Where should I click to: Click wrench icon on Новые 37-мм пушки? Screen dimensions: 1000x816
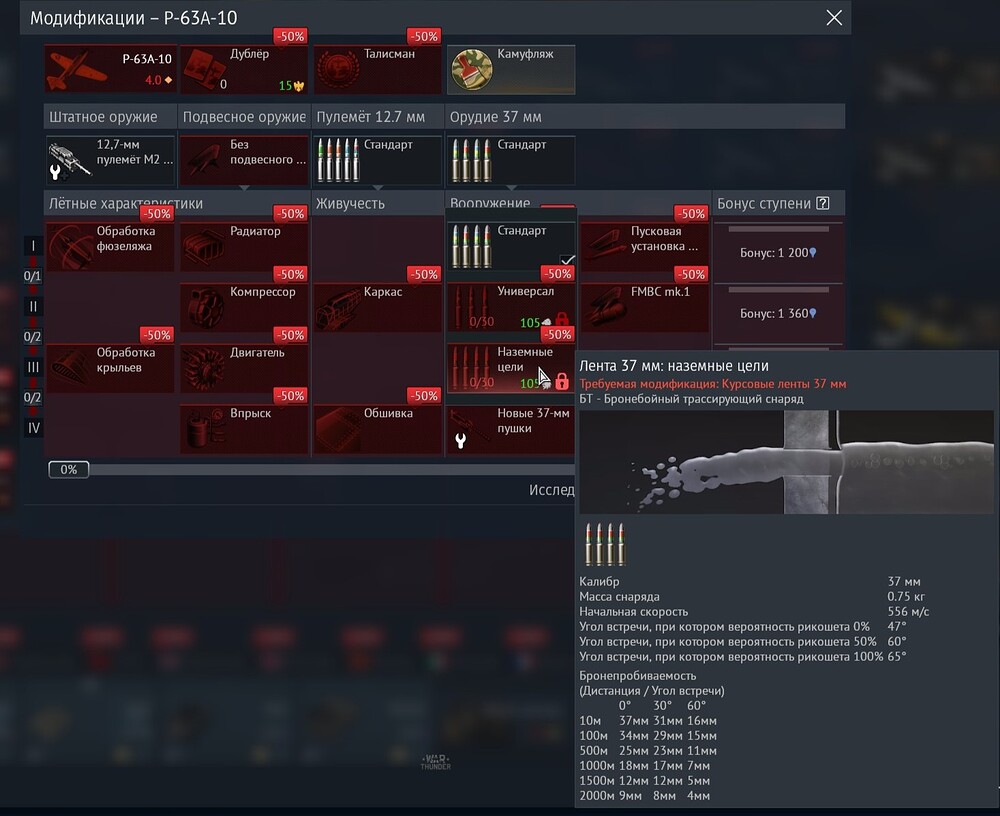[460, 440]
